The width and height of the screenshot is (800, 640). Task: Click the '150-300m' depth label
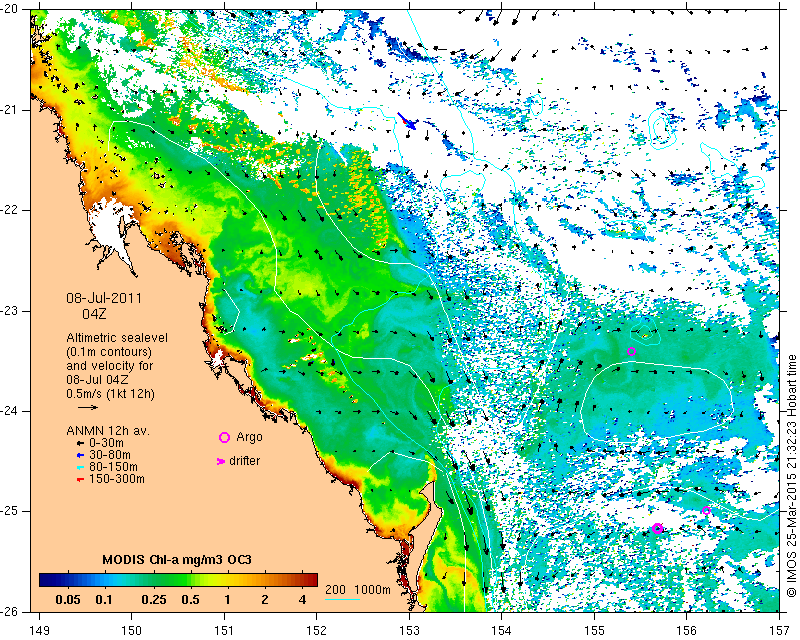(117, 479)
